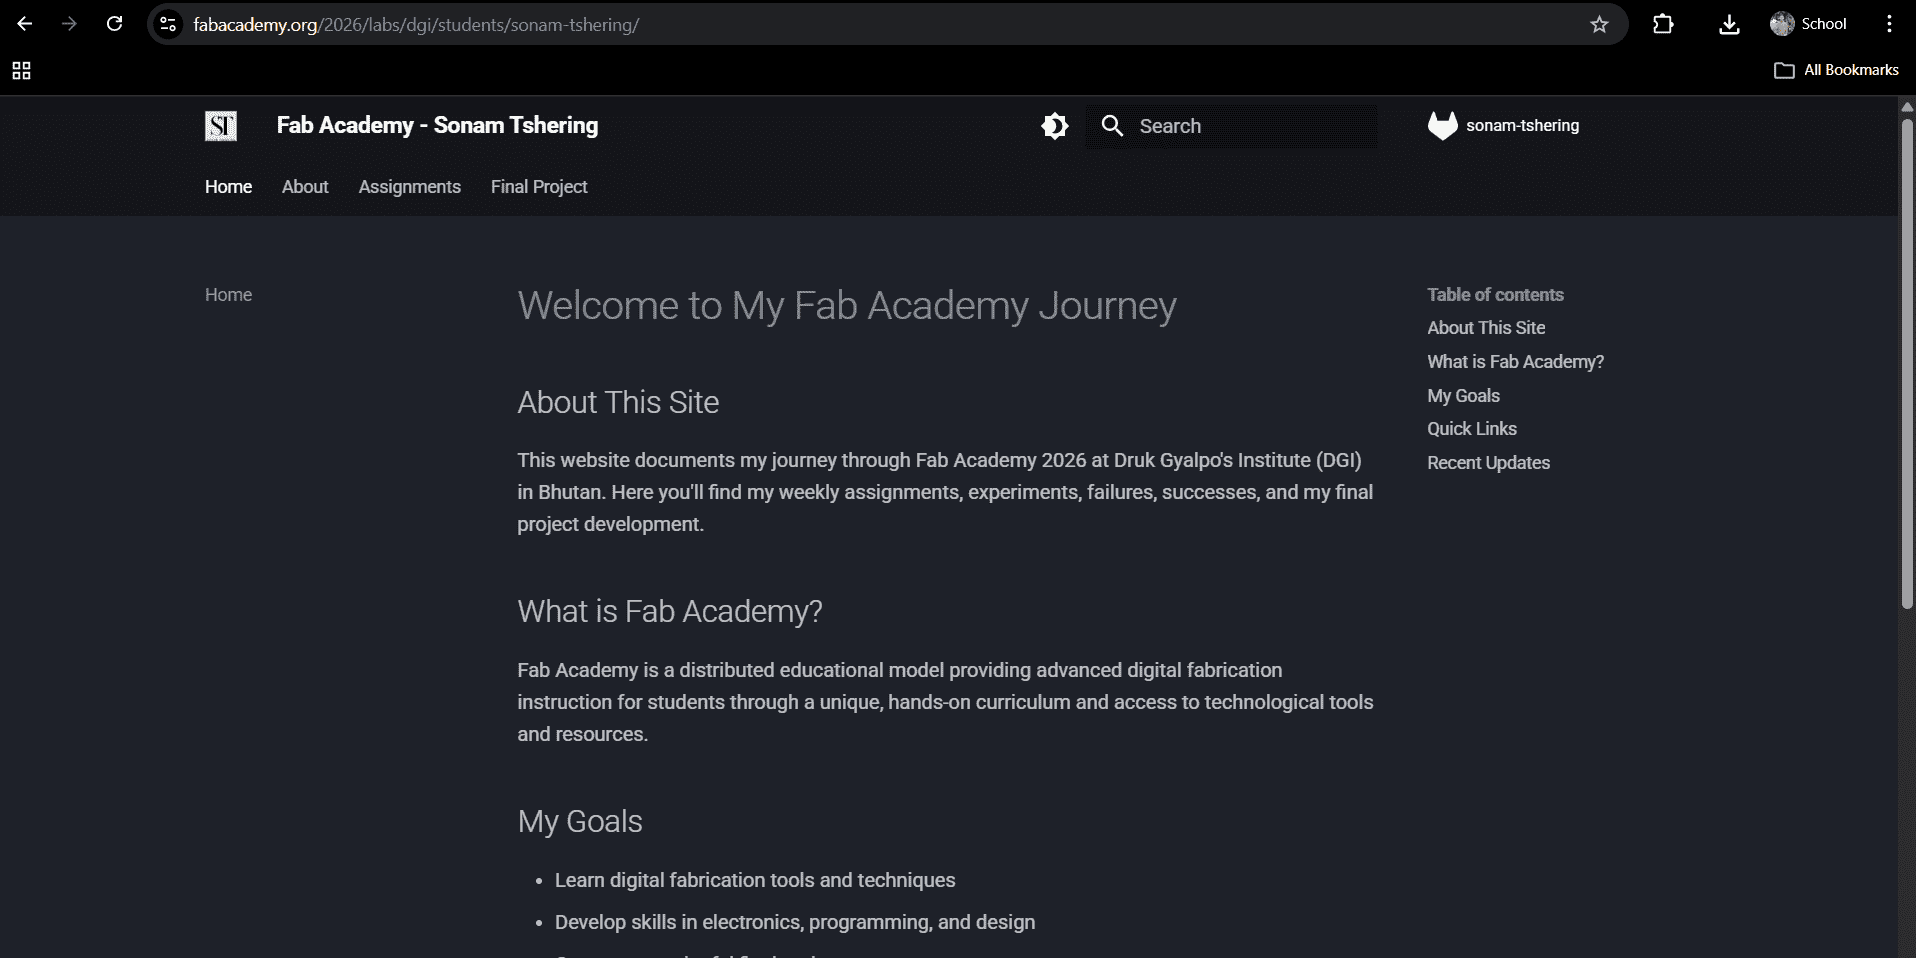Open the browser apps grid icon

[x=21, y=70]
